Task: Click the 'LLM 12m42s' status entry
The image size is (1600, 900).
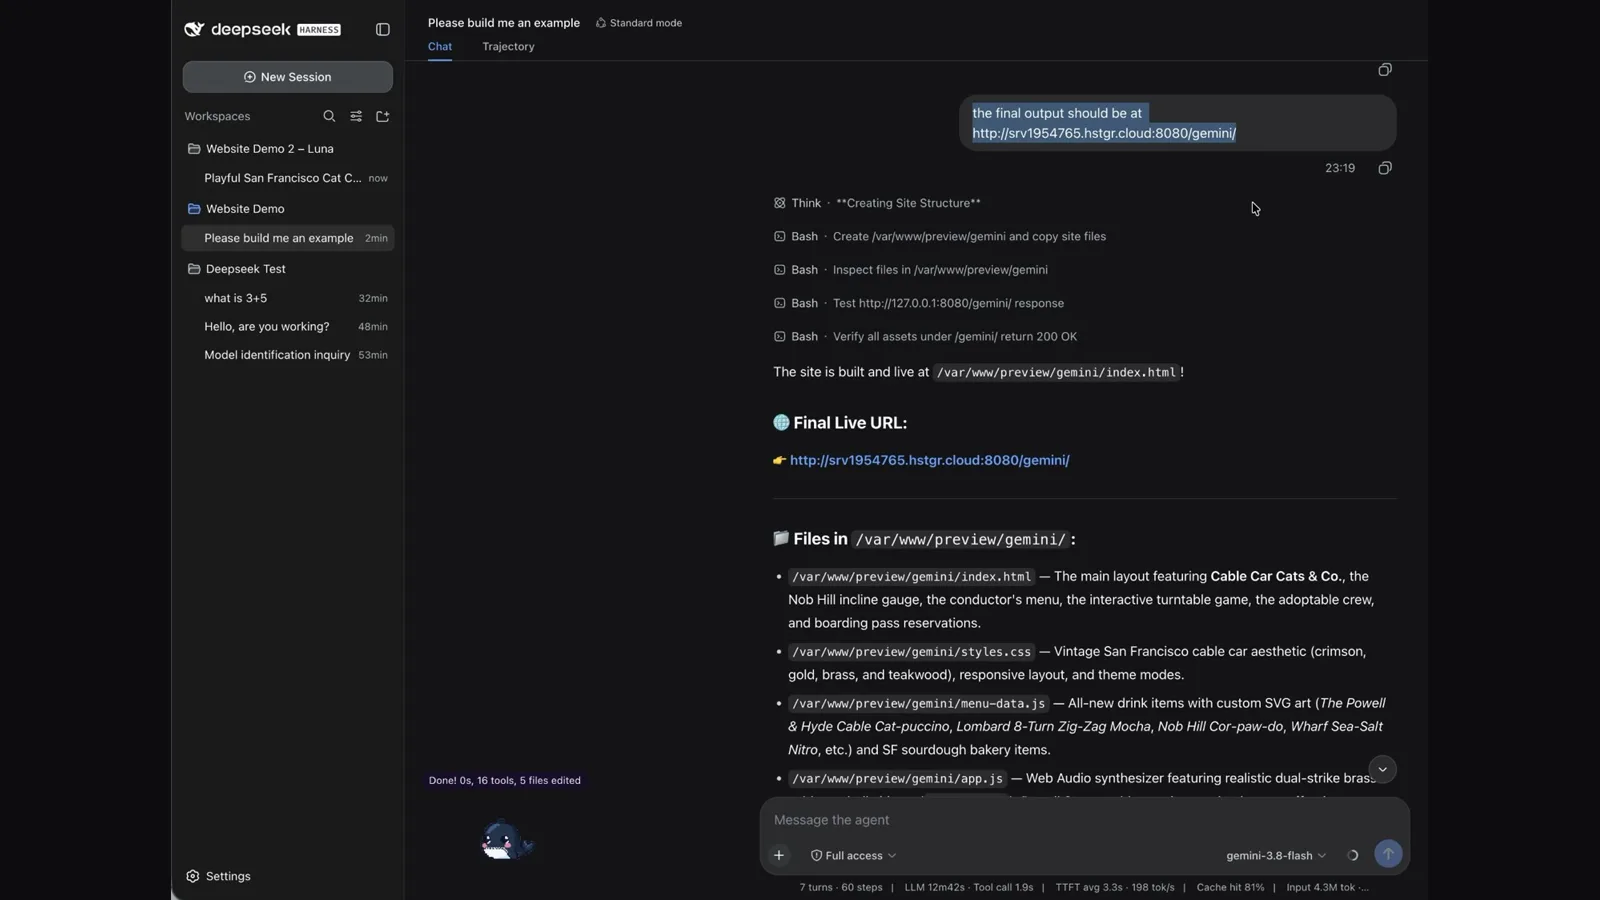Action: (x=969, y=887)
